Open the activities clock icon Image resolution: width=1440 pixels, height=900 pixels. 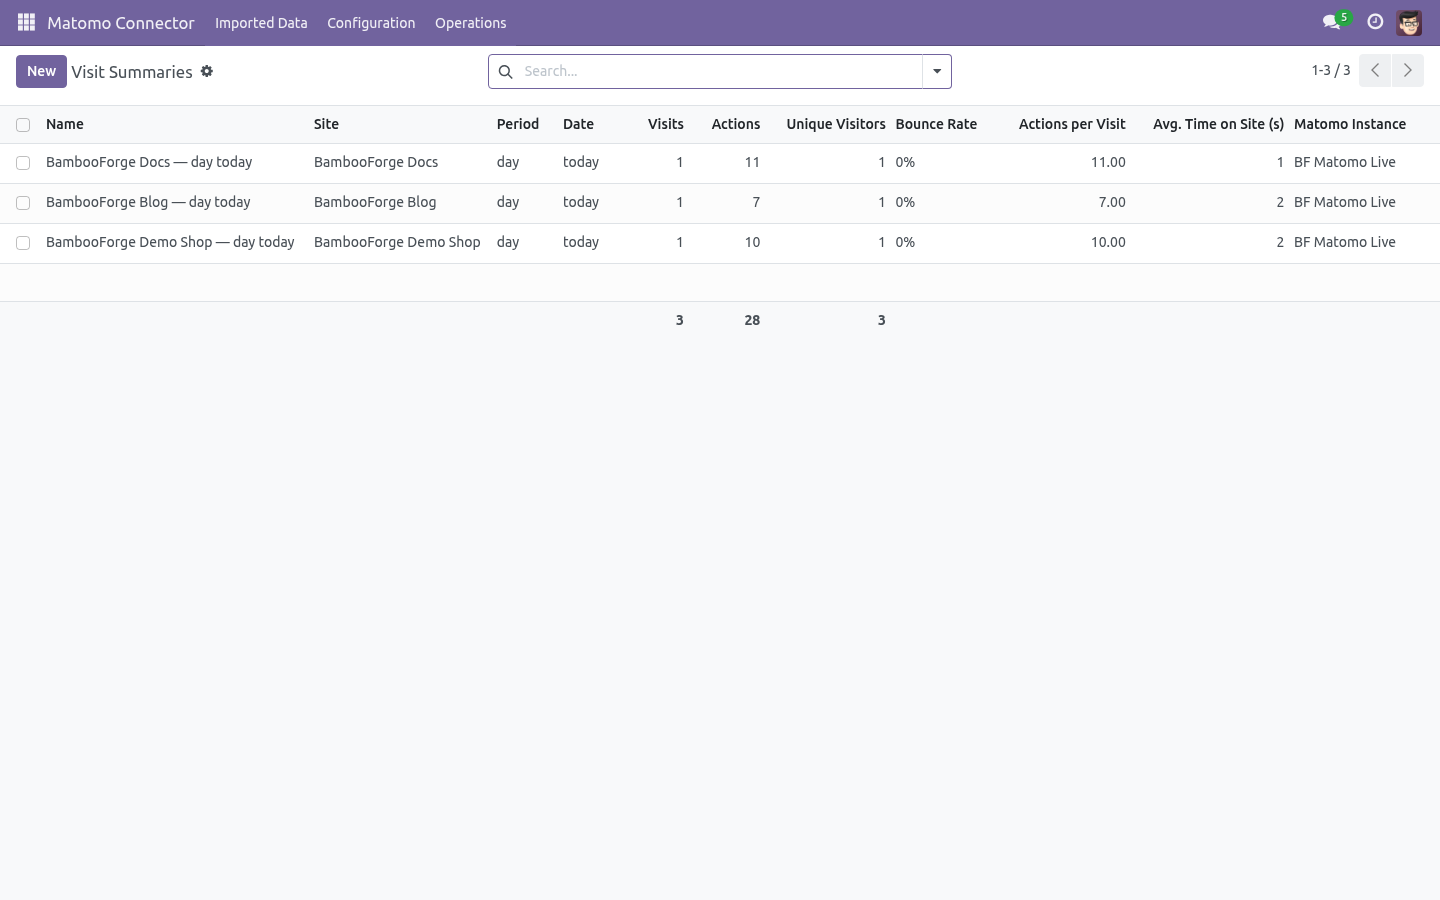1375,22
